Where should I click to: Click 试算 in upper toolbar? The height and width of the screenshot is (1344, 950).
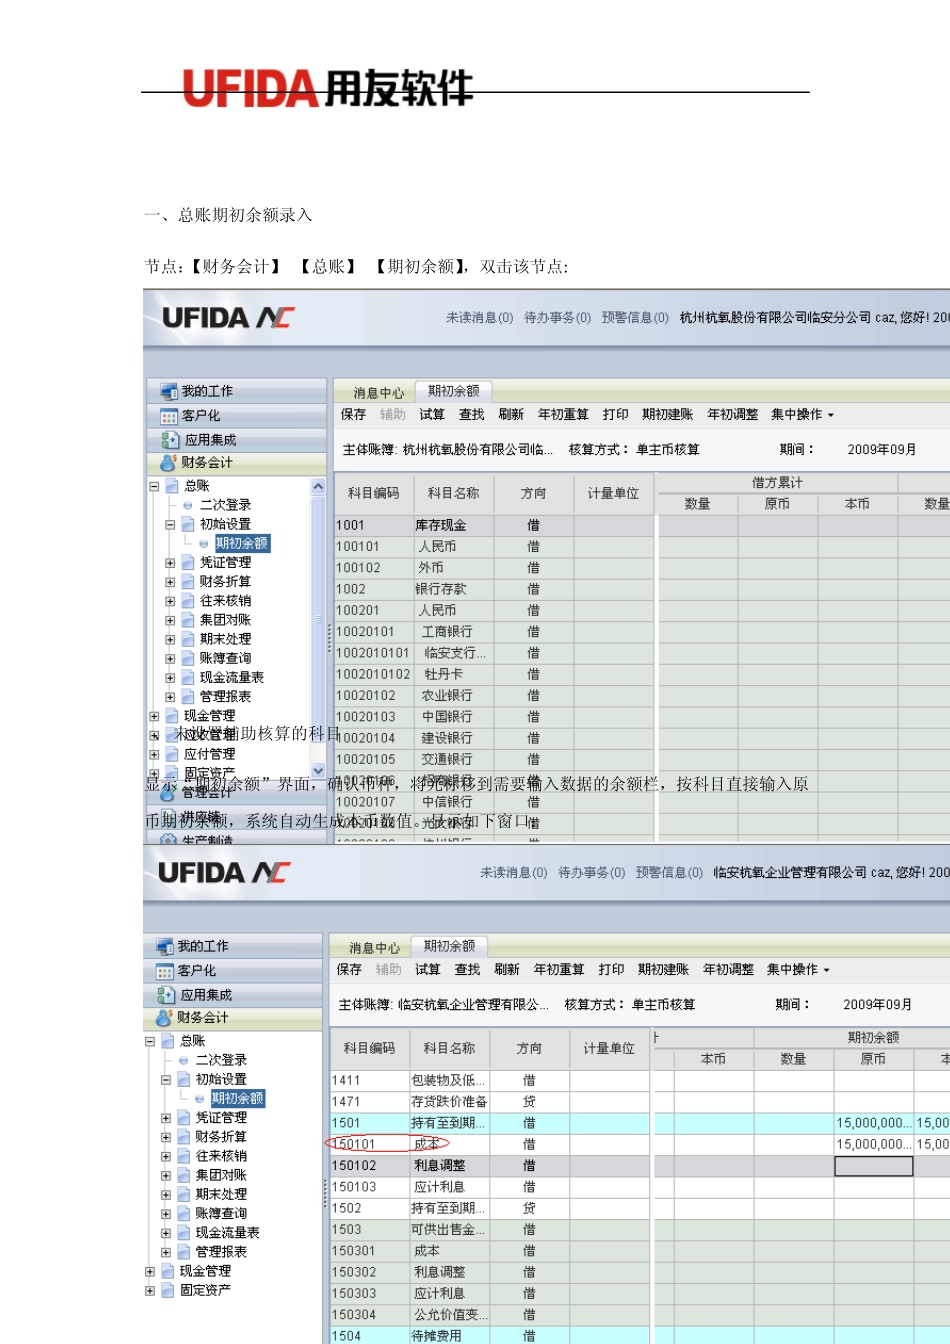click(x=432, y=414)
